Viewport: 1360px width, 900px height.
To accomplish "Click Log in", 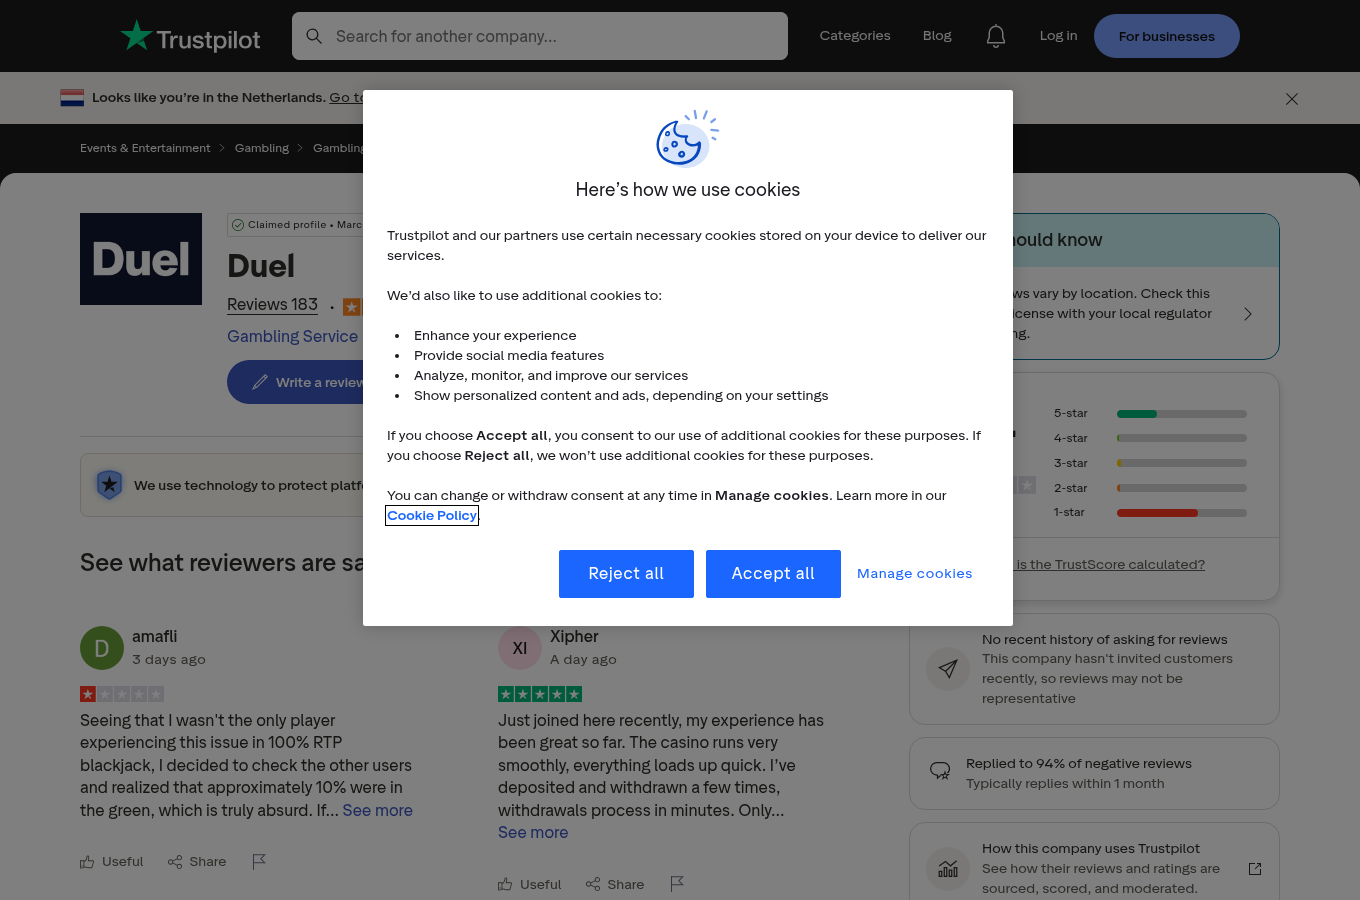I will coord(1058,36).
